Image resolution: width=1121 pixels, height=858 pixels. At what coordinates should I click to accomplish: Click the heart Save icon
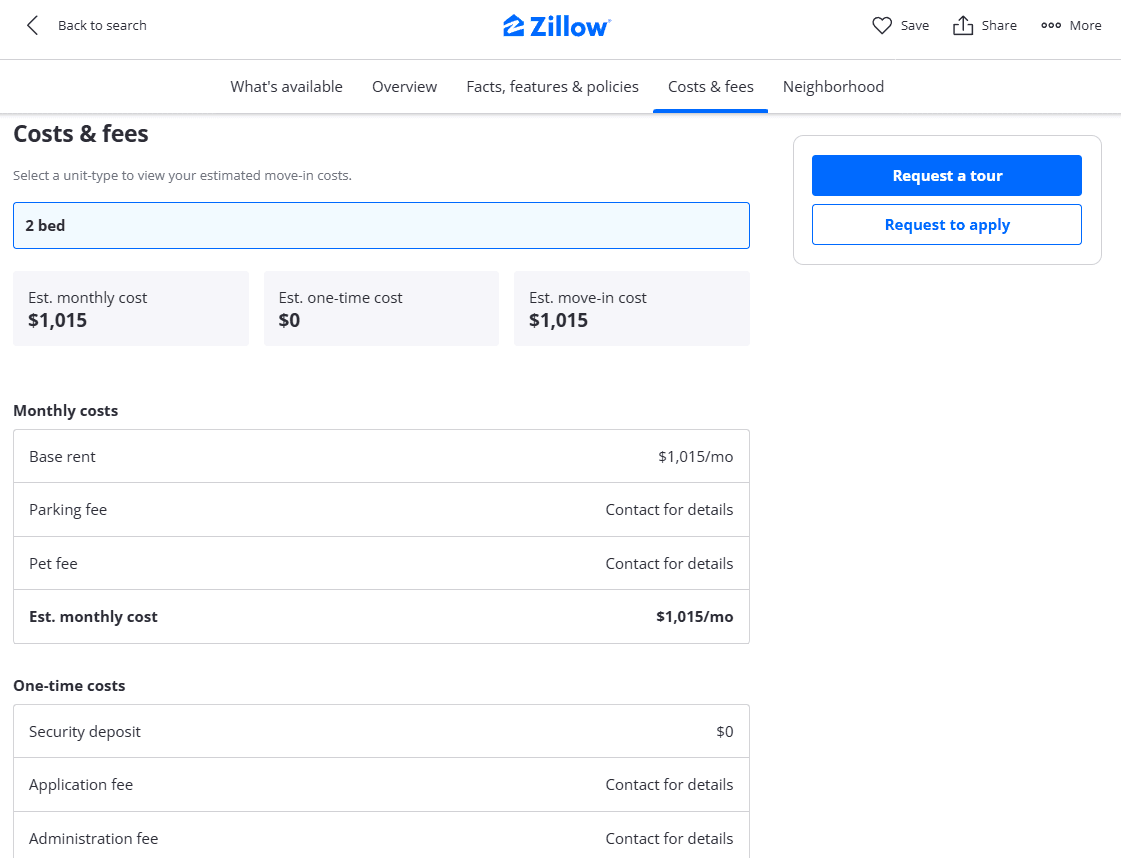pos(882,26)
